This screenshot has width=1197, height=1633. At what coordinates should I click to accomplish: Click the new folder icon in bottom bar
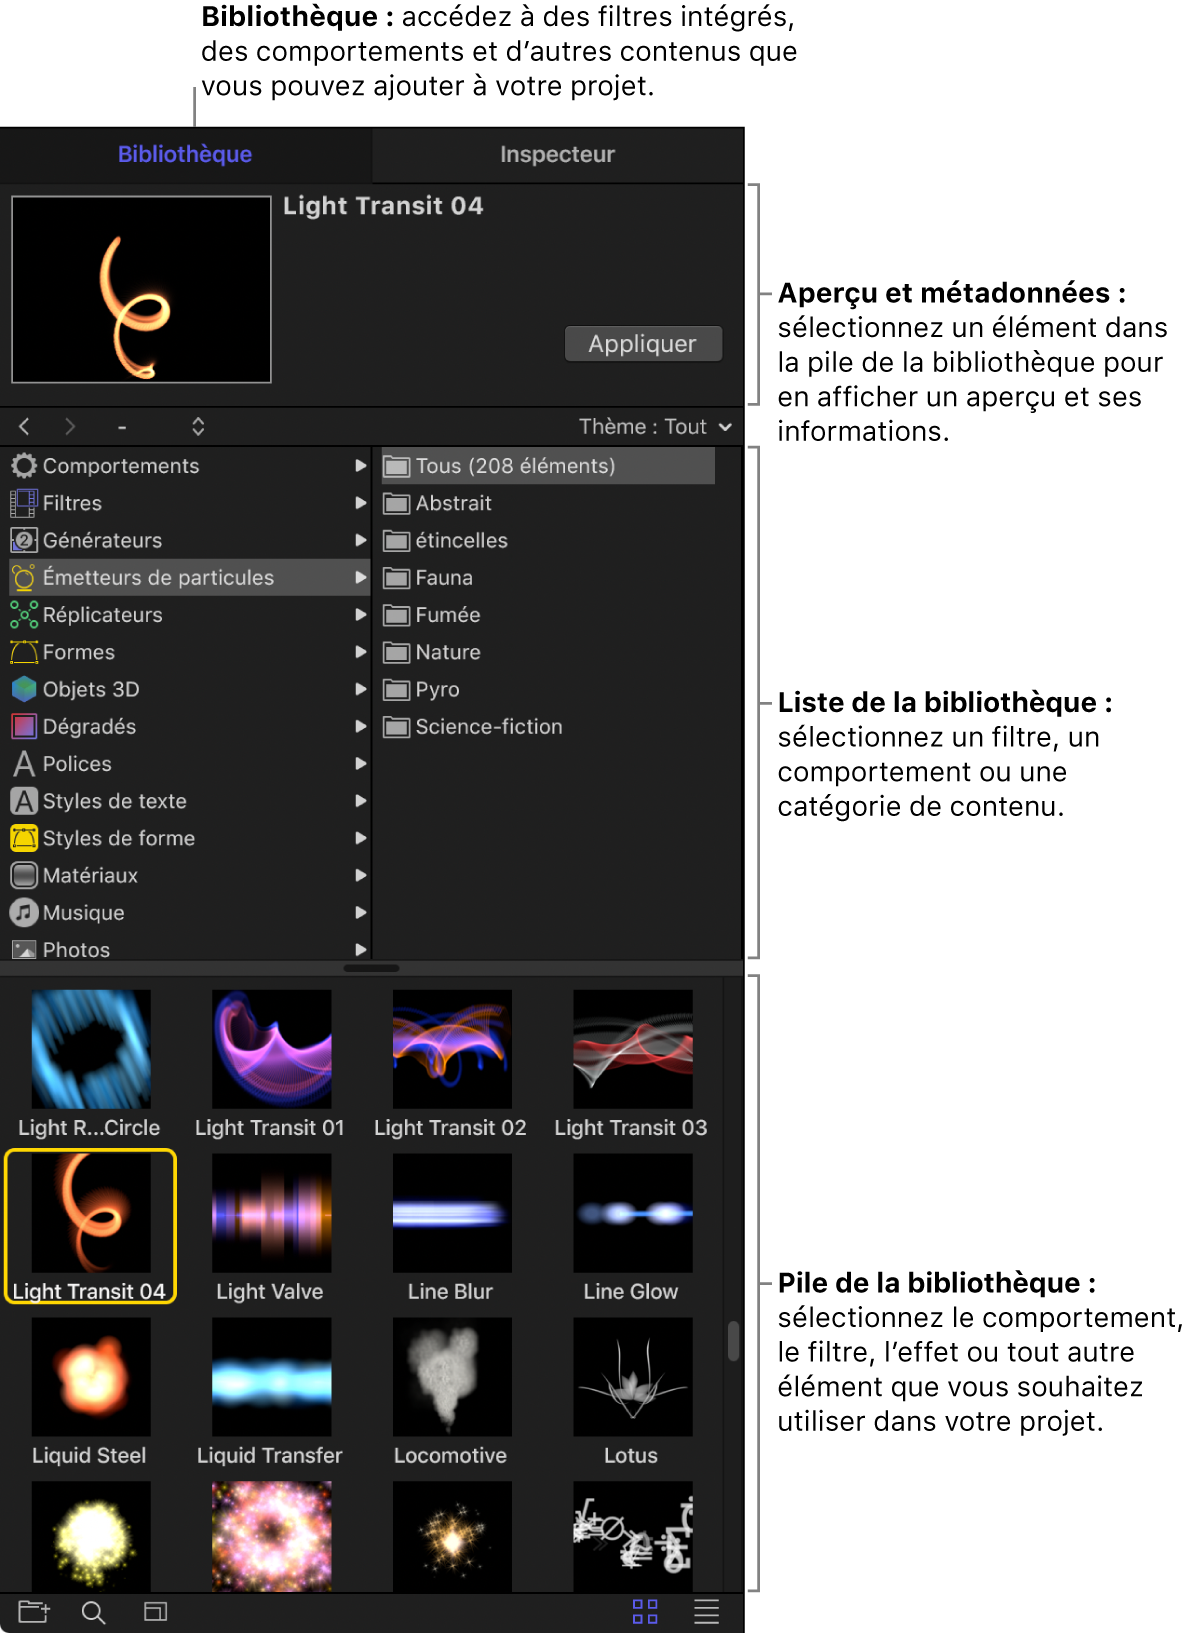point(33,1612)
